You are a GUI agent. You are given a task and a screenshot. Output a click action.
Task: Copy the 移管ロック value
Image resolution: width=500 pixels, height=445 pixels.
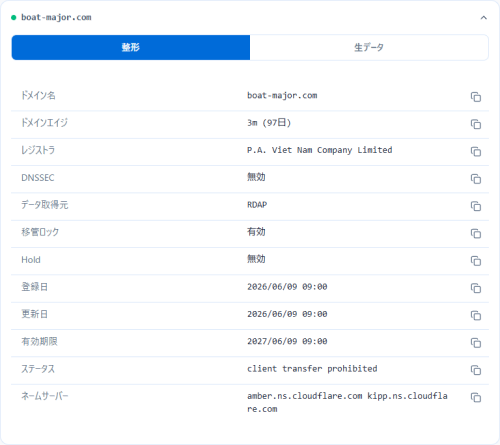point(476,233)
